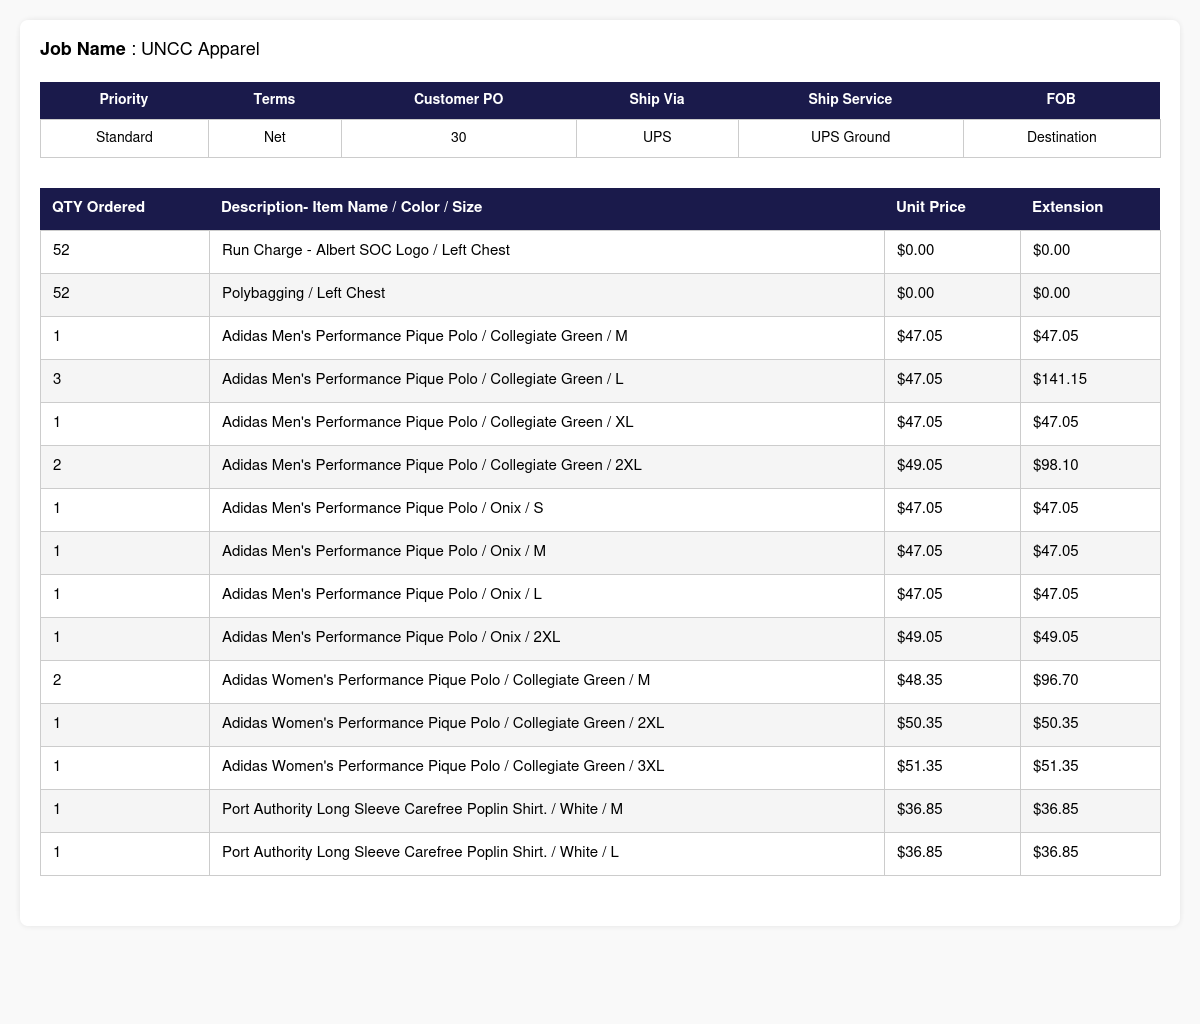Select the Destination FOB cell
Screen dimensions: 1200x1024
click(1061, 137)
